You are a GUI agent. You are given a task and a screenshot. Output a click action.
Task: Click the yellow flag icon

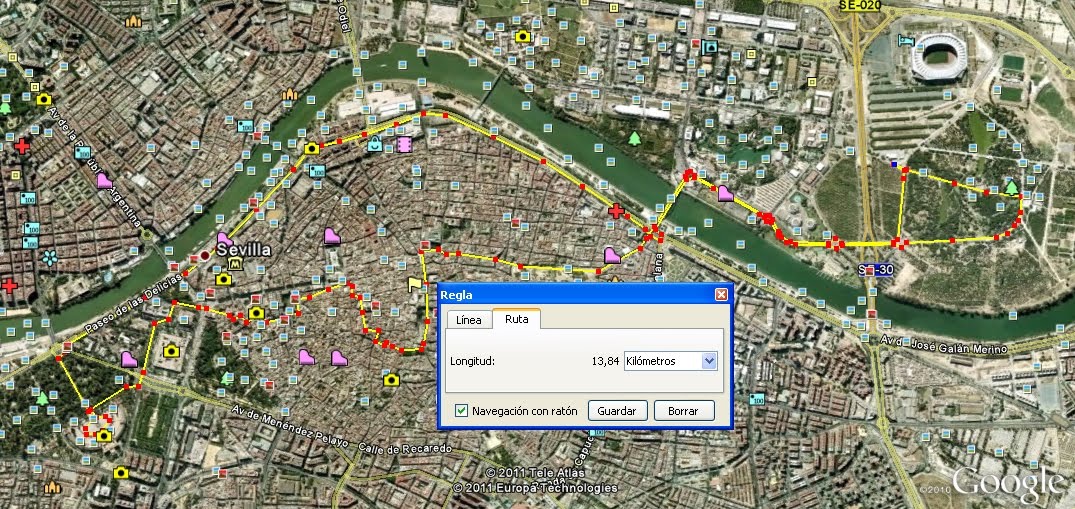414,283
